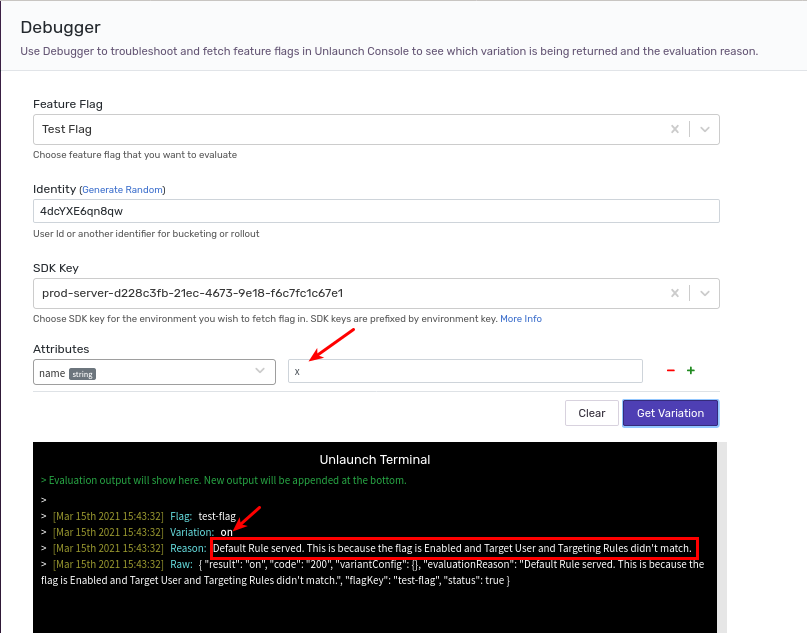The height and width of the screenshot is (633, 807).
Task: Click the Get Variation button
Action: pyautogui.click(x=670, y=413)
